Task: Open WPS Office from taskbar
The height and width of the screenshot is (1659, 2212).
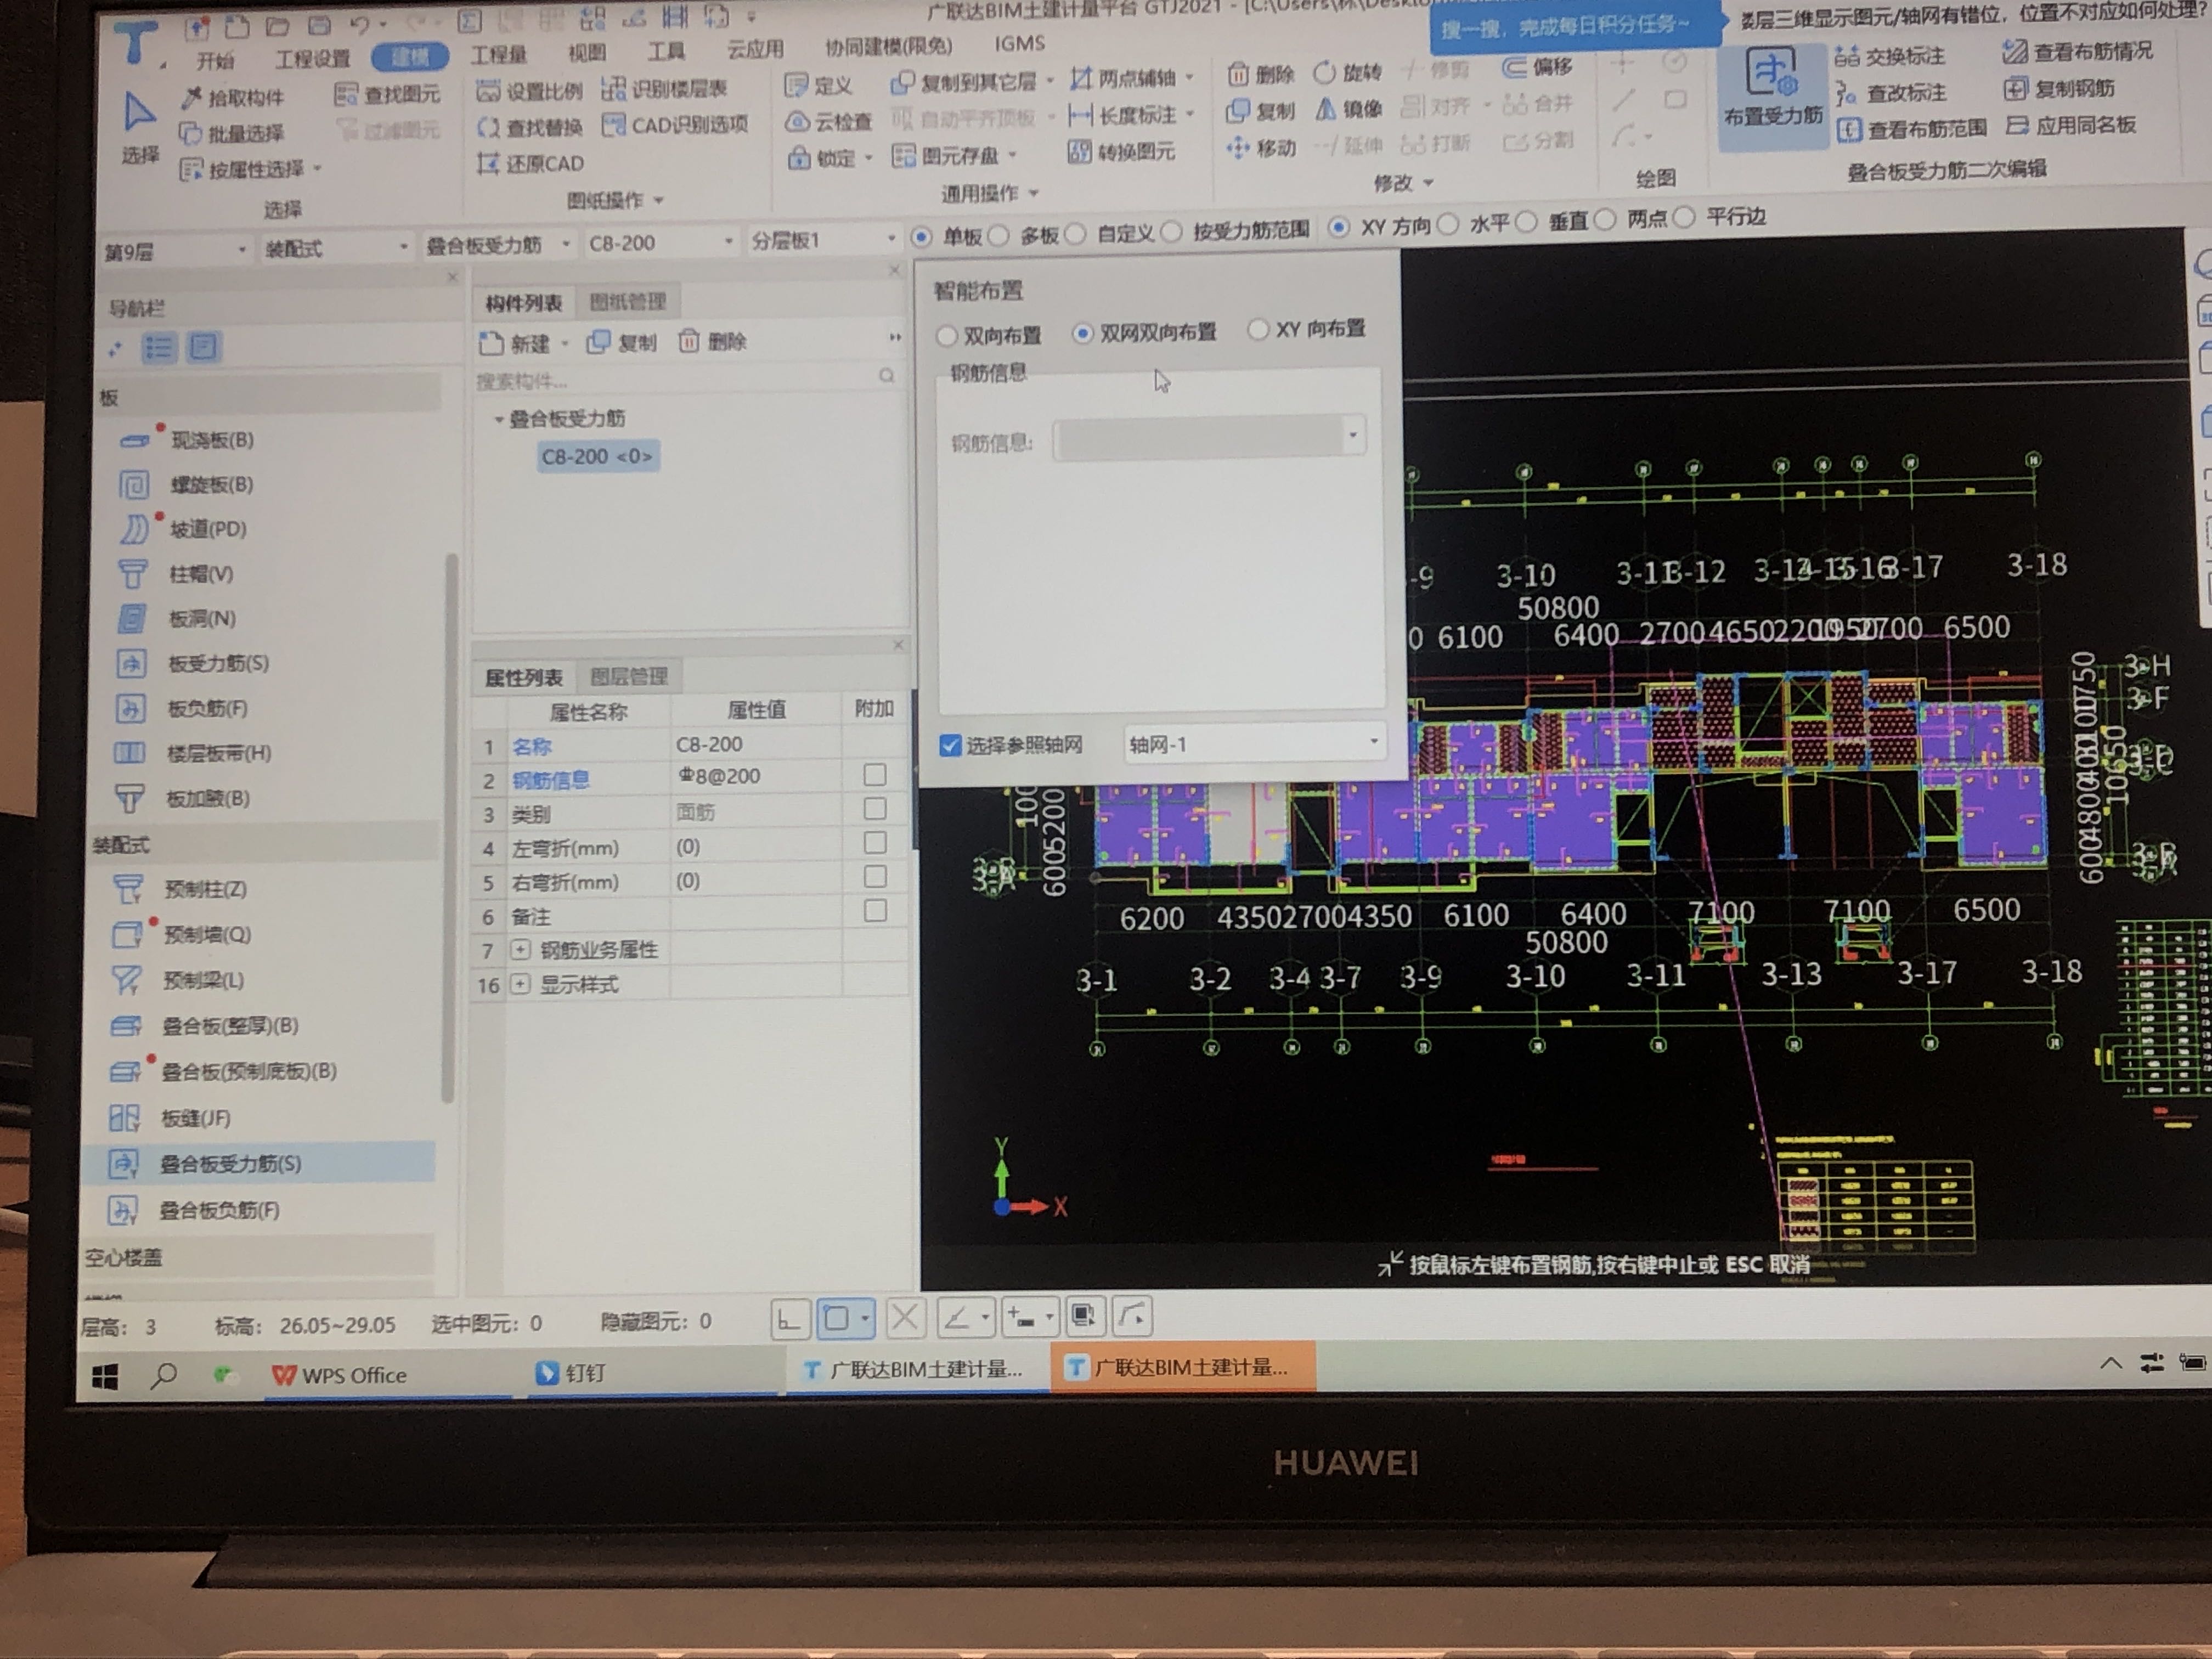Action: 340,1375
